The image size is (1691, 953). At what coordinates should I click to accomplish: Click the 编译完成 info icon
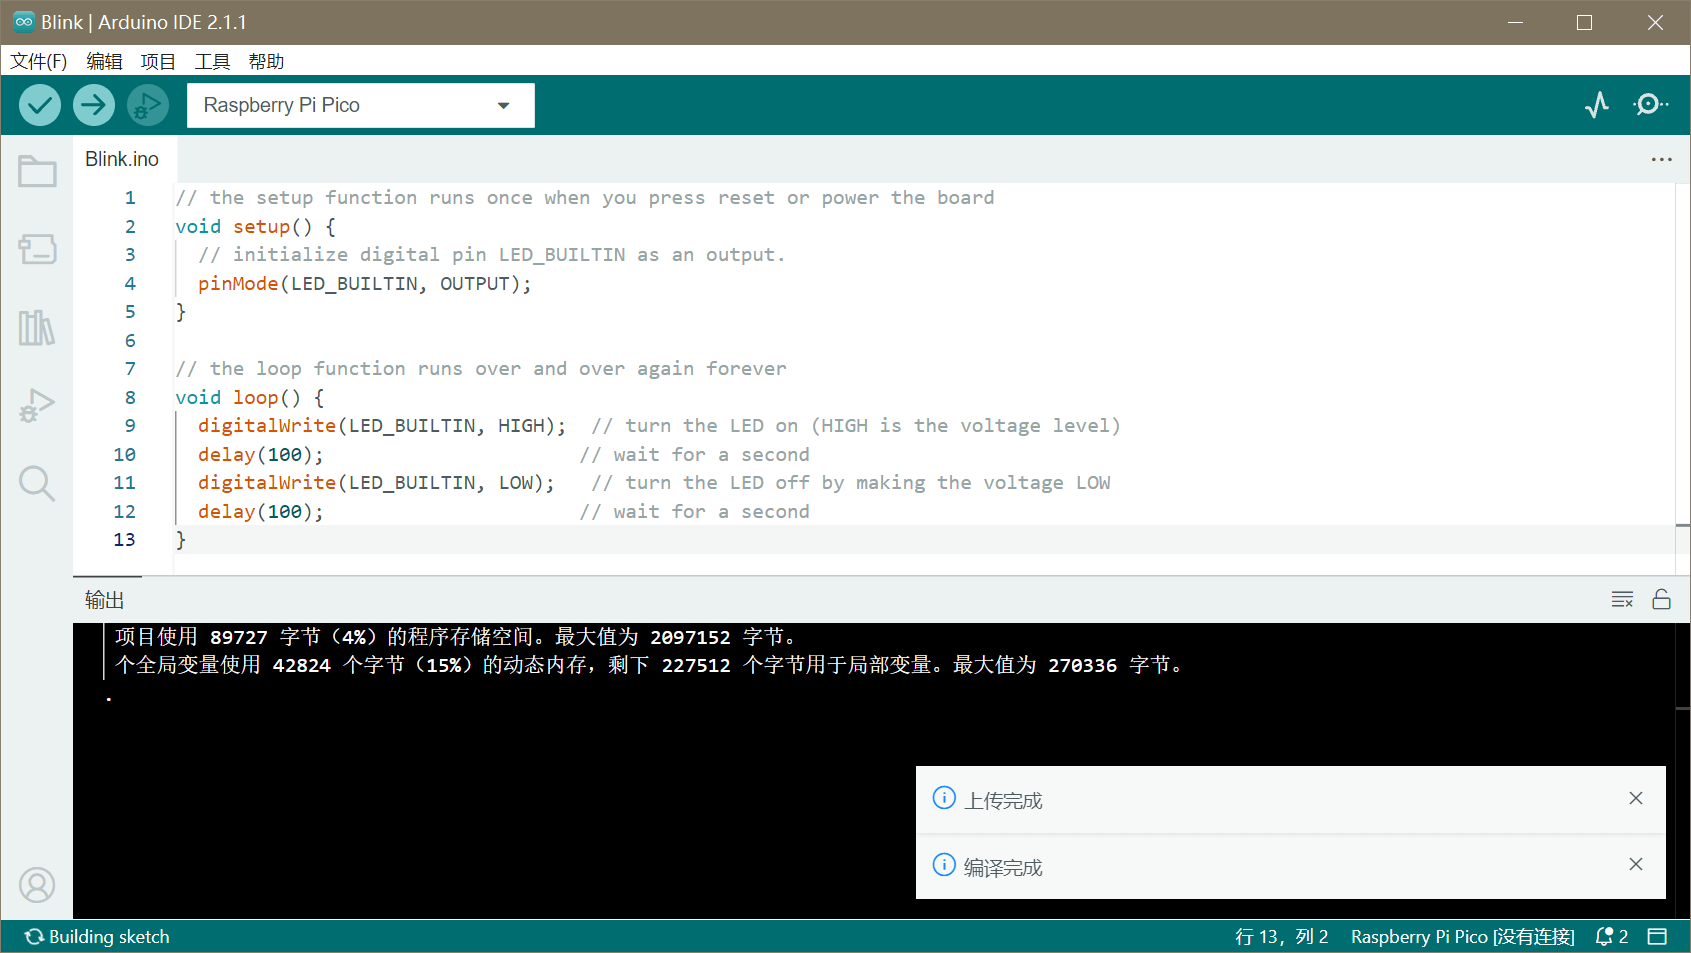[944, 864]
